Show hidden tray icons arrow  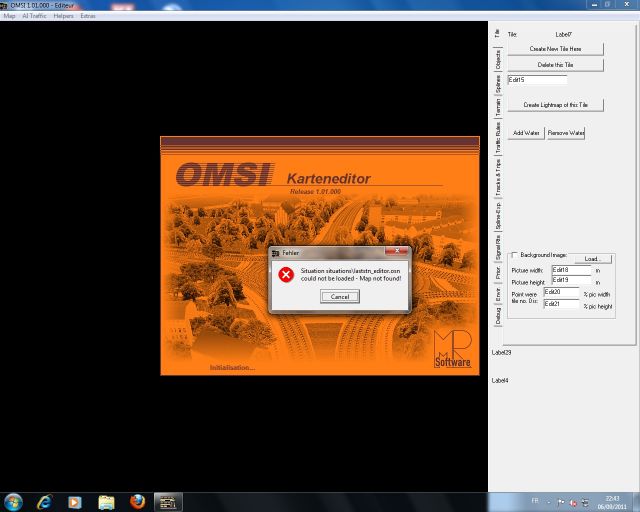(x=549, y=503)
